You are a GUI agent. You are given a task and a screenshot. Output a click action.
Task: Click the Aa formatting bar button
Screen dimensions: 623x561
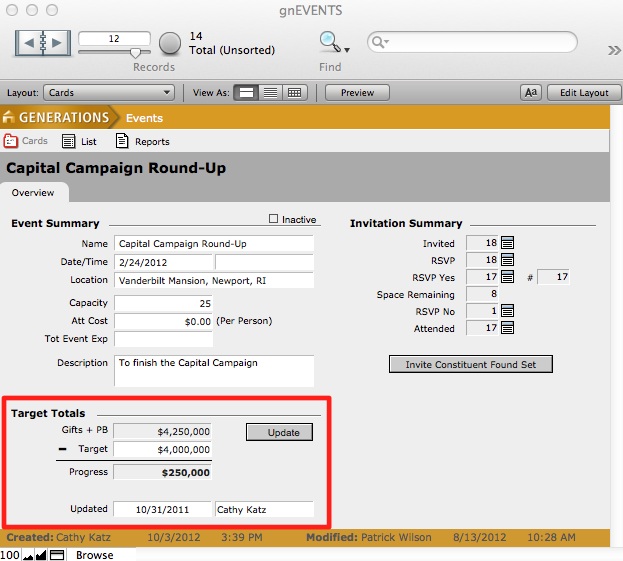[x=531, y=92]
